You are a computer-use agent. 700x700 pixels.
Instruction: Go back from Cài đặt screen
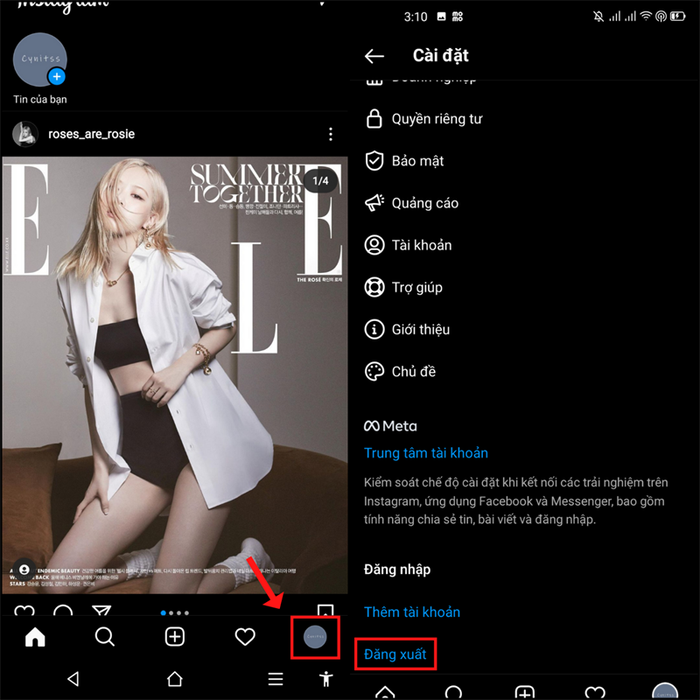click(374, 56)
